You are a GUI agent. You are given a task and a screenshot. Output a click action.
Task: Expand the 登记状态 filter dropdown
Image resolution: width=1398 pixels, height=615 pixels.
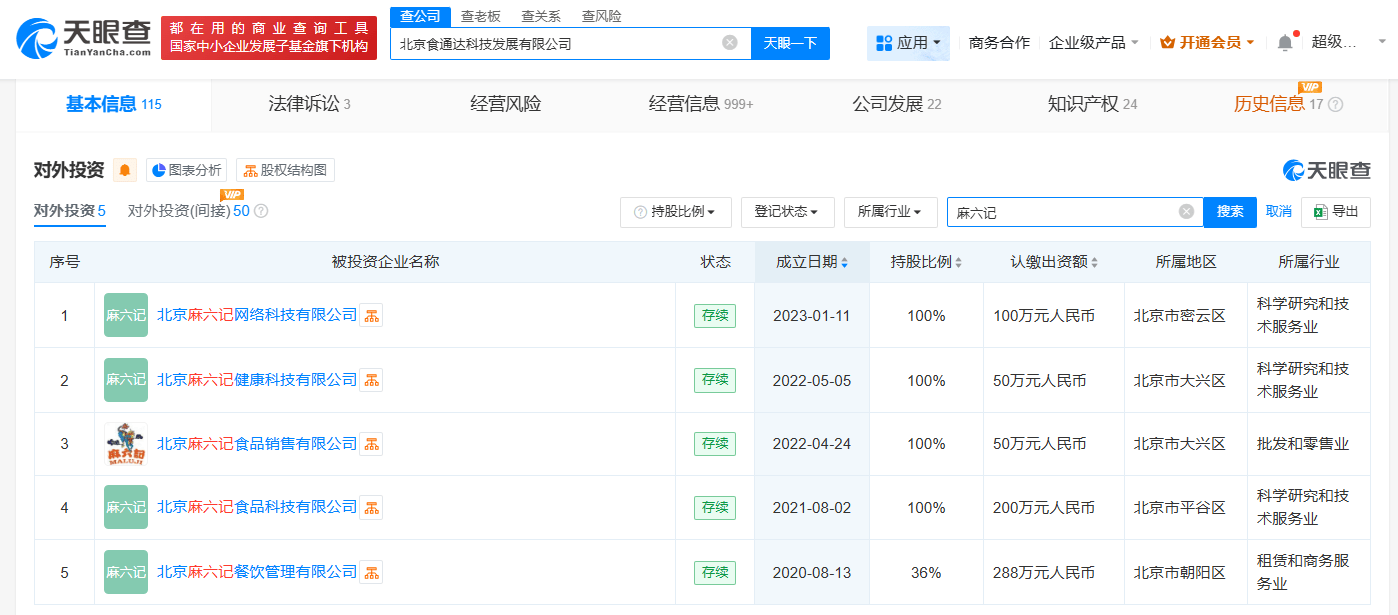787,212
